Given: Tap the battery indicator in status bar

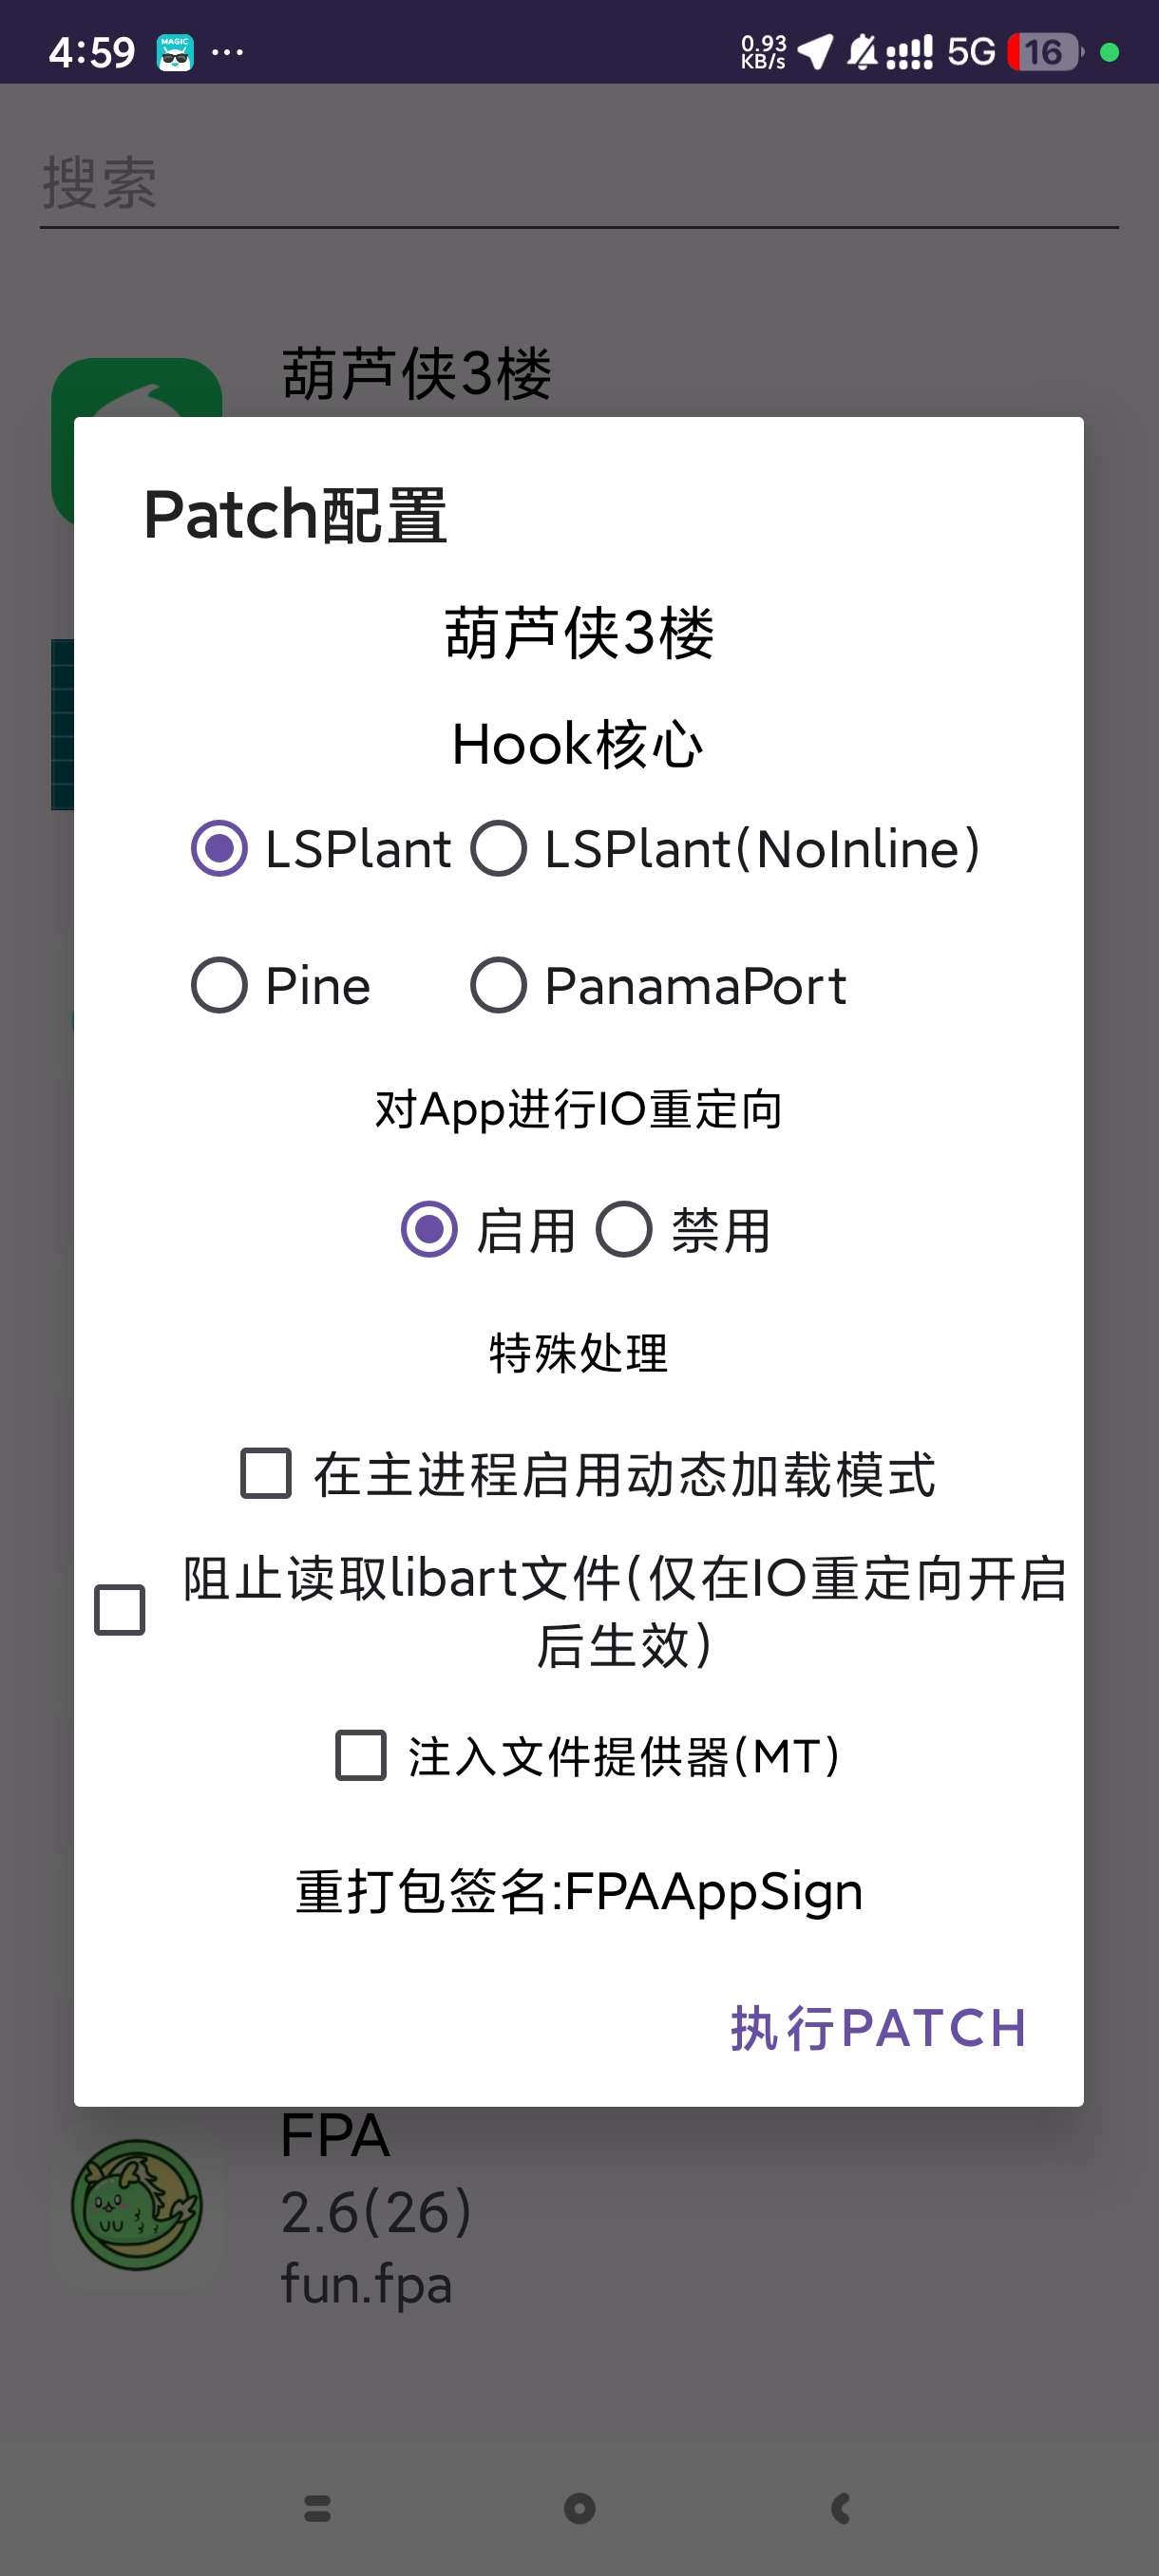Looking at the screenshot, I should click(x=1044, y=52).
